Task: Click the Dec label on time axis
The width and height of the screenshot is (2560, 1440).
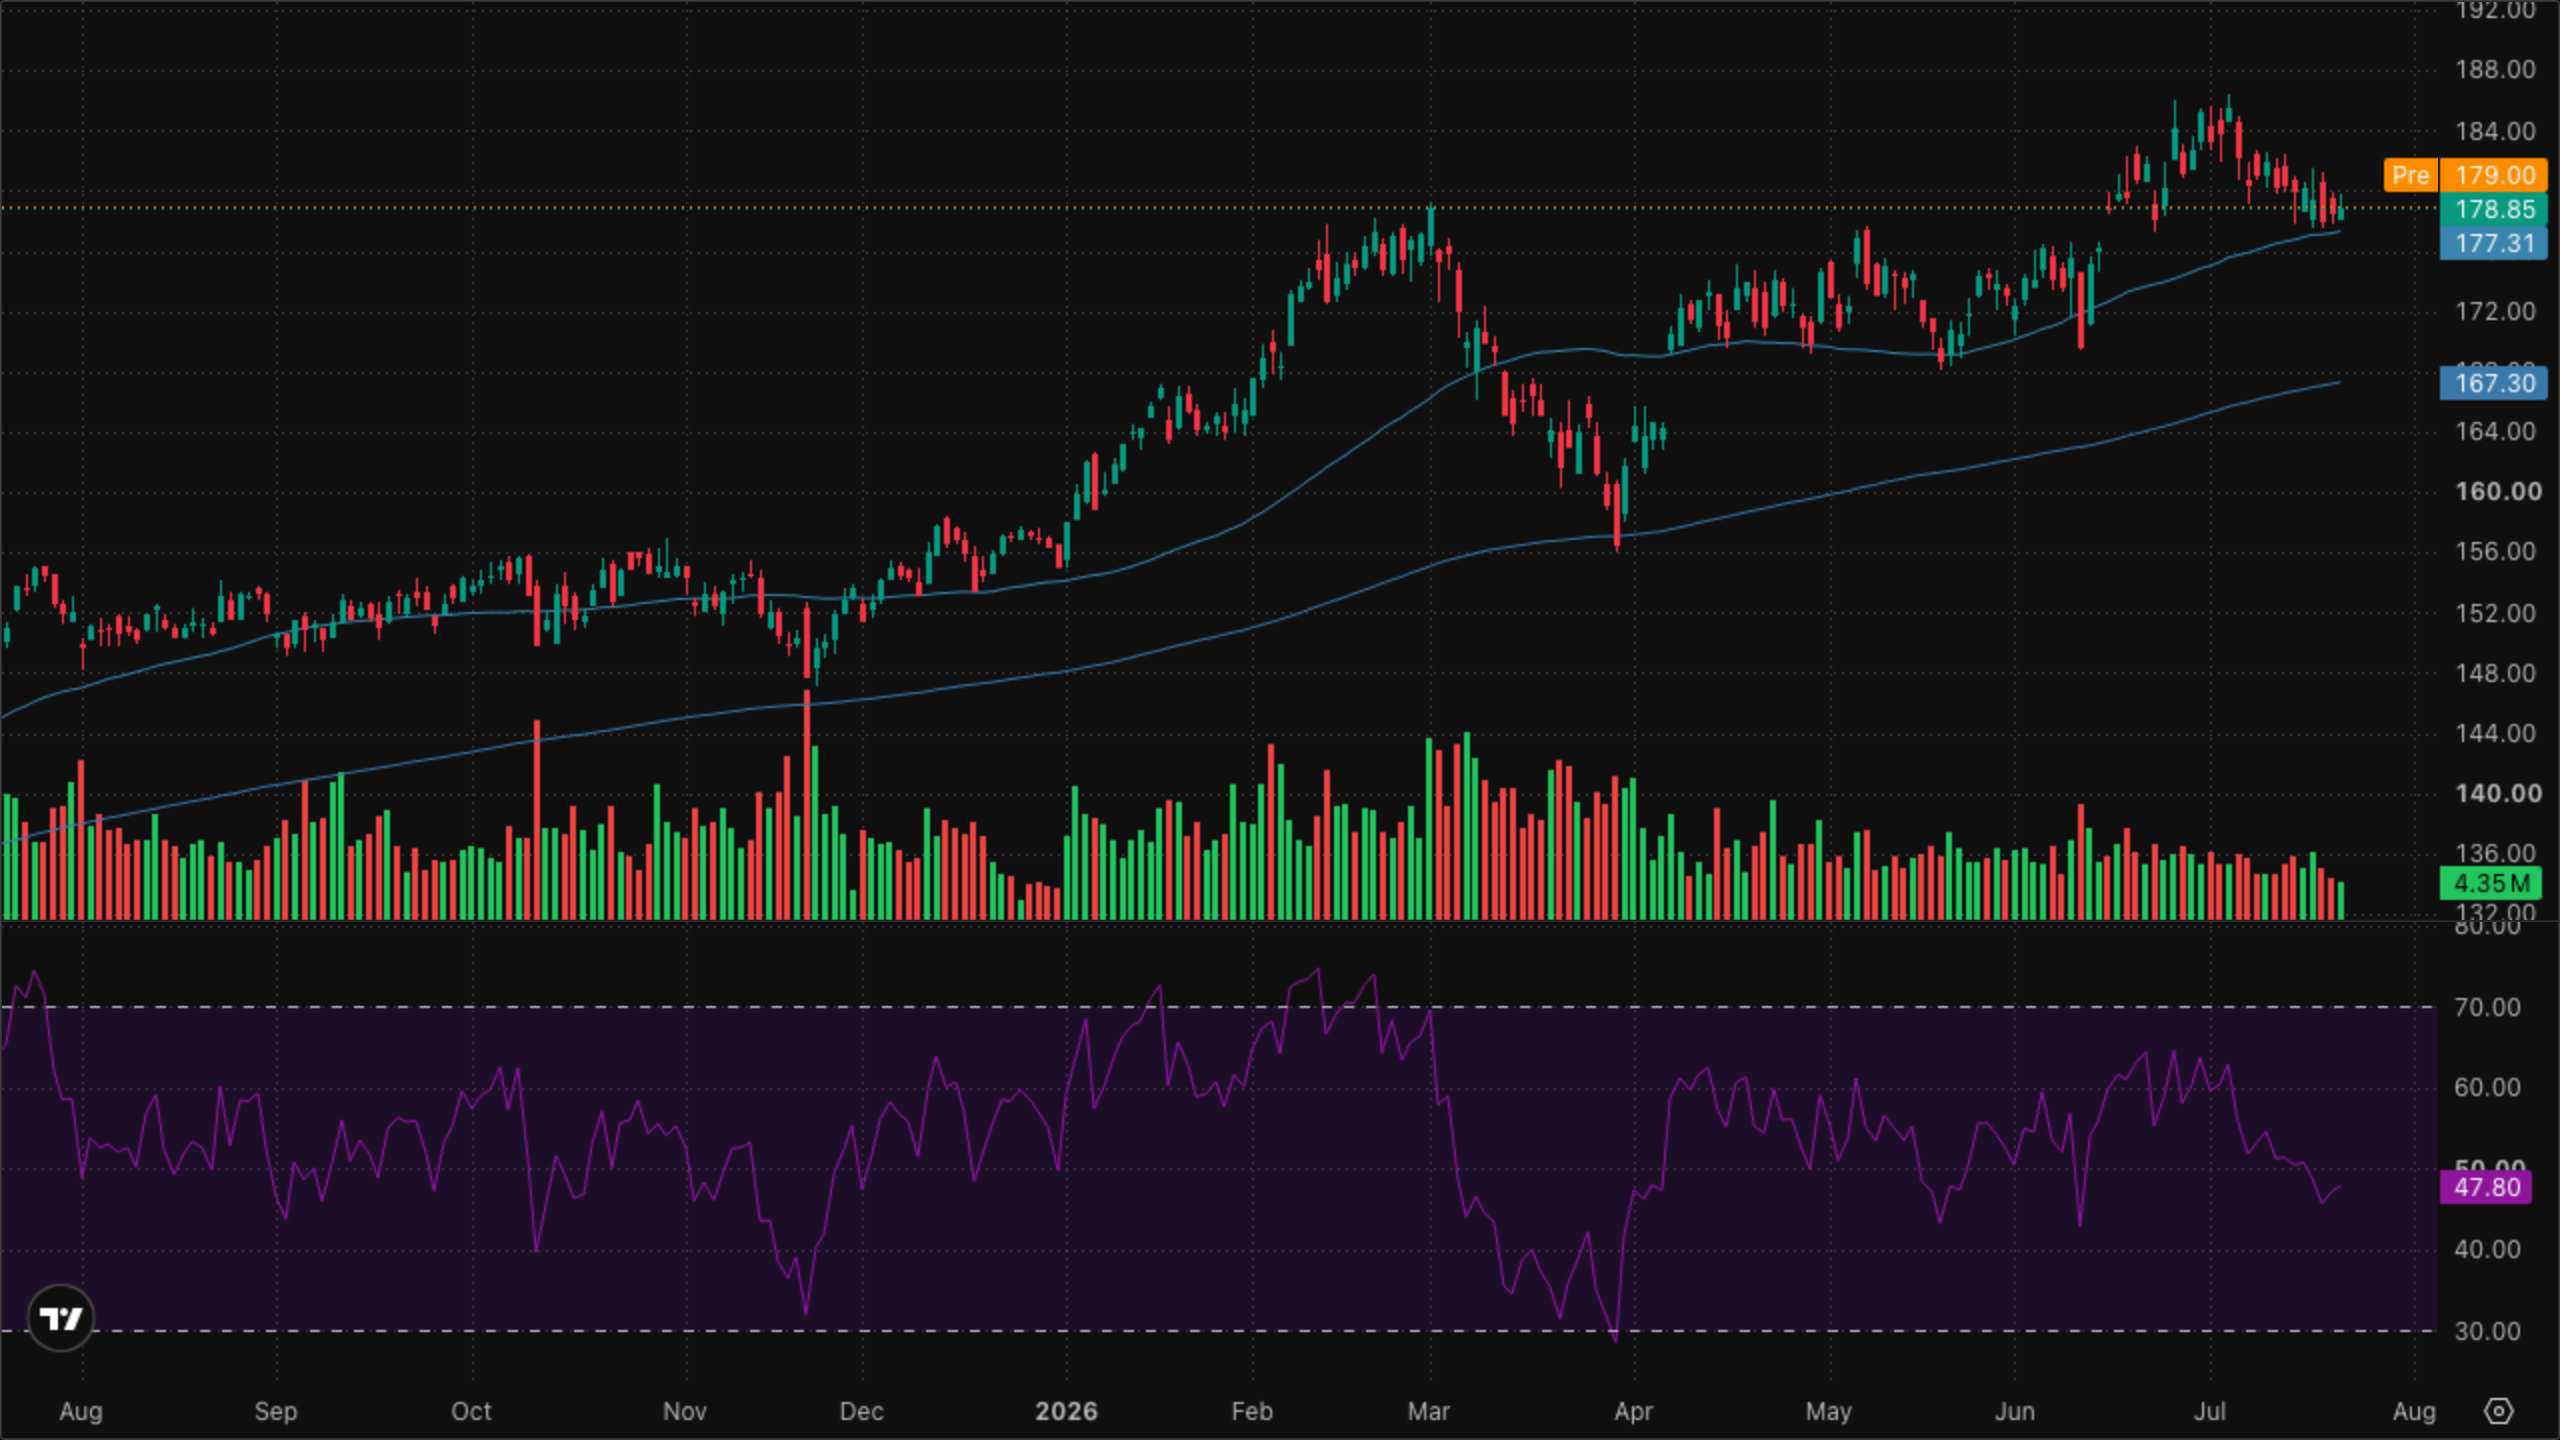Action: 861,1411
